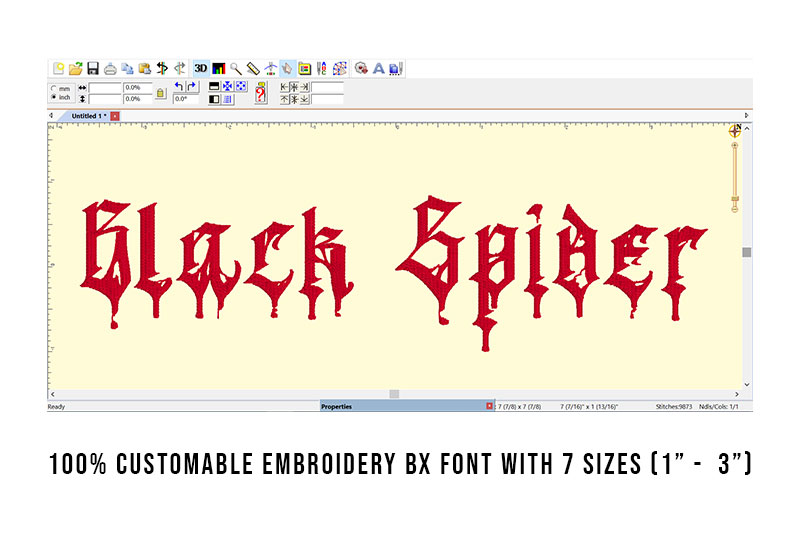
Task: Open the color bars thread chart icon
Action: coord(219,68)
